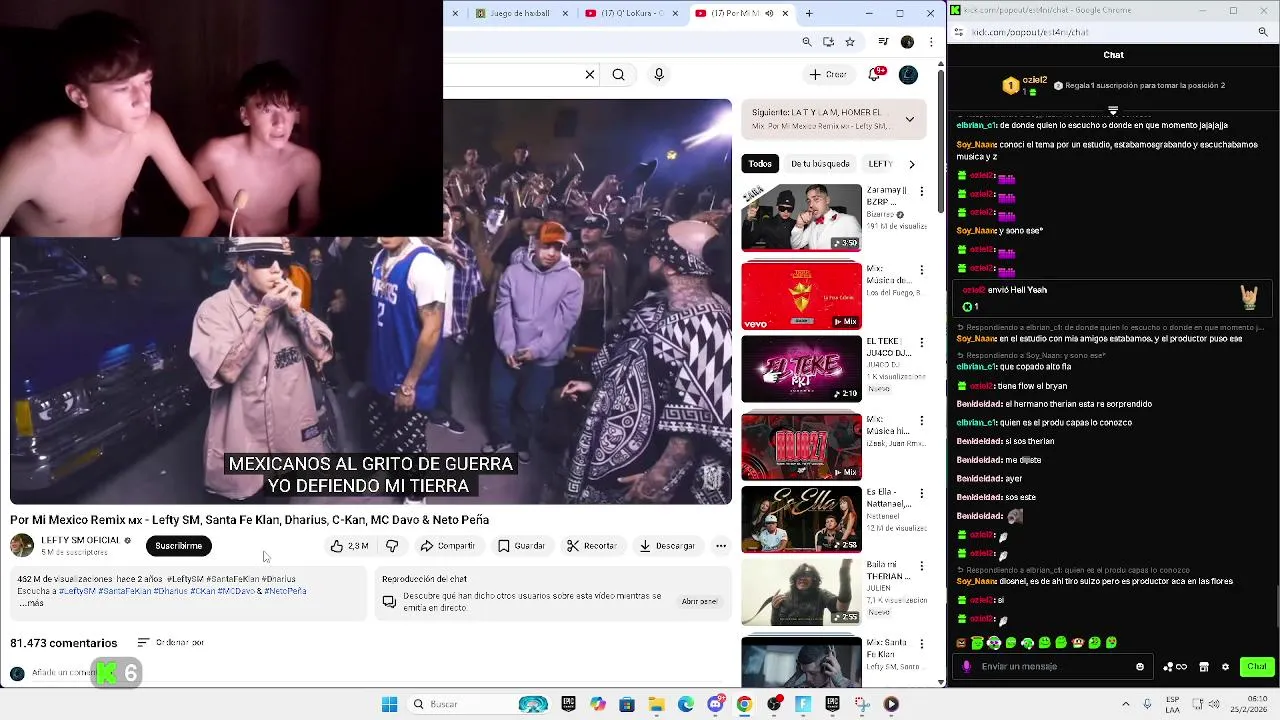
Task: Open YouTube account avatar menu
Action: coord(908,74)
